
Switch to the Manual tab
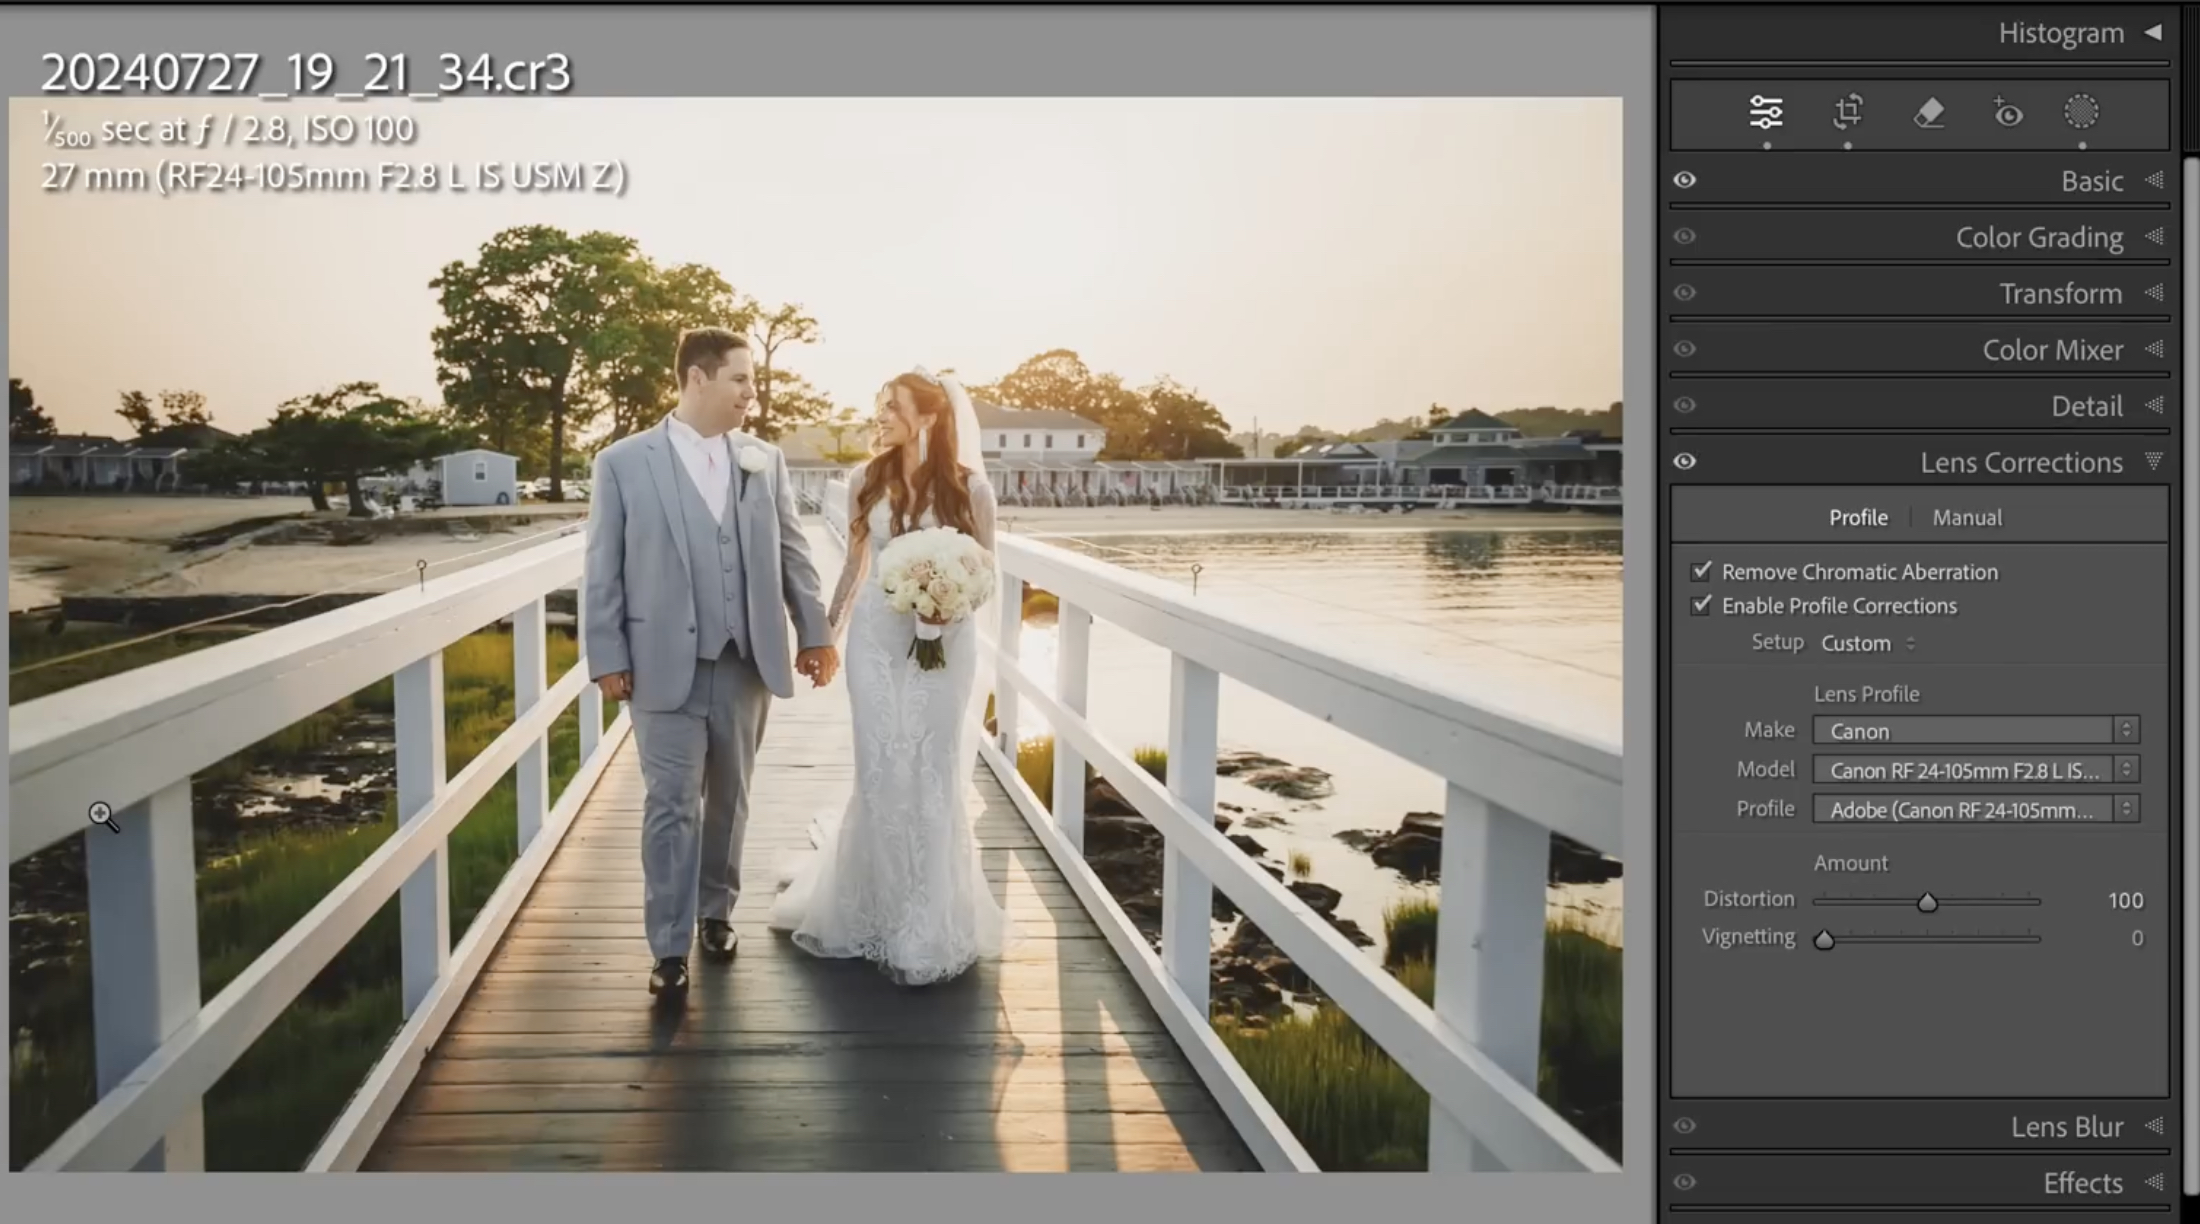[x=1967, y=517]
